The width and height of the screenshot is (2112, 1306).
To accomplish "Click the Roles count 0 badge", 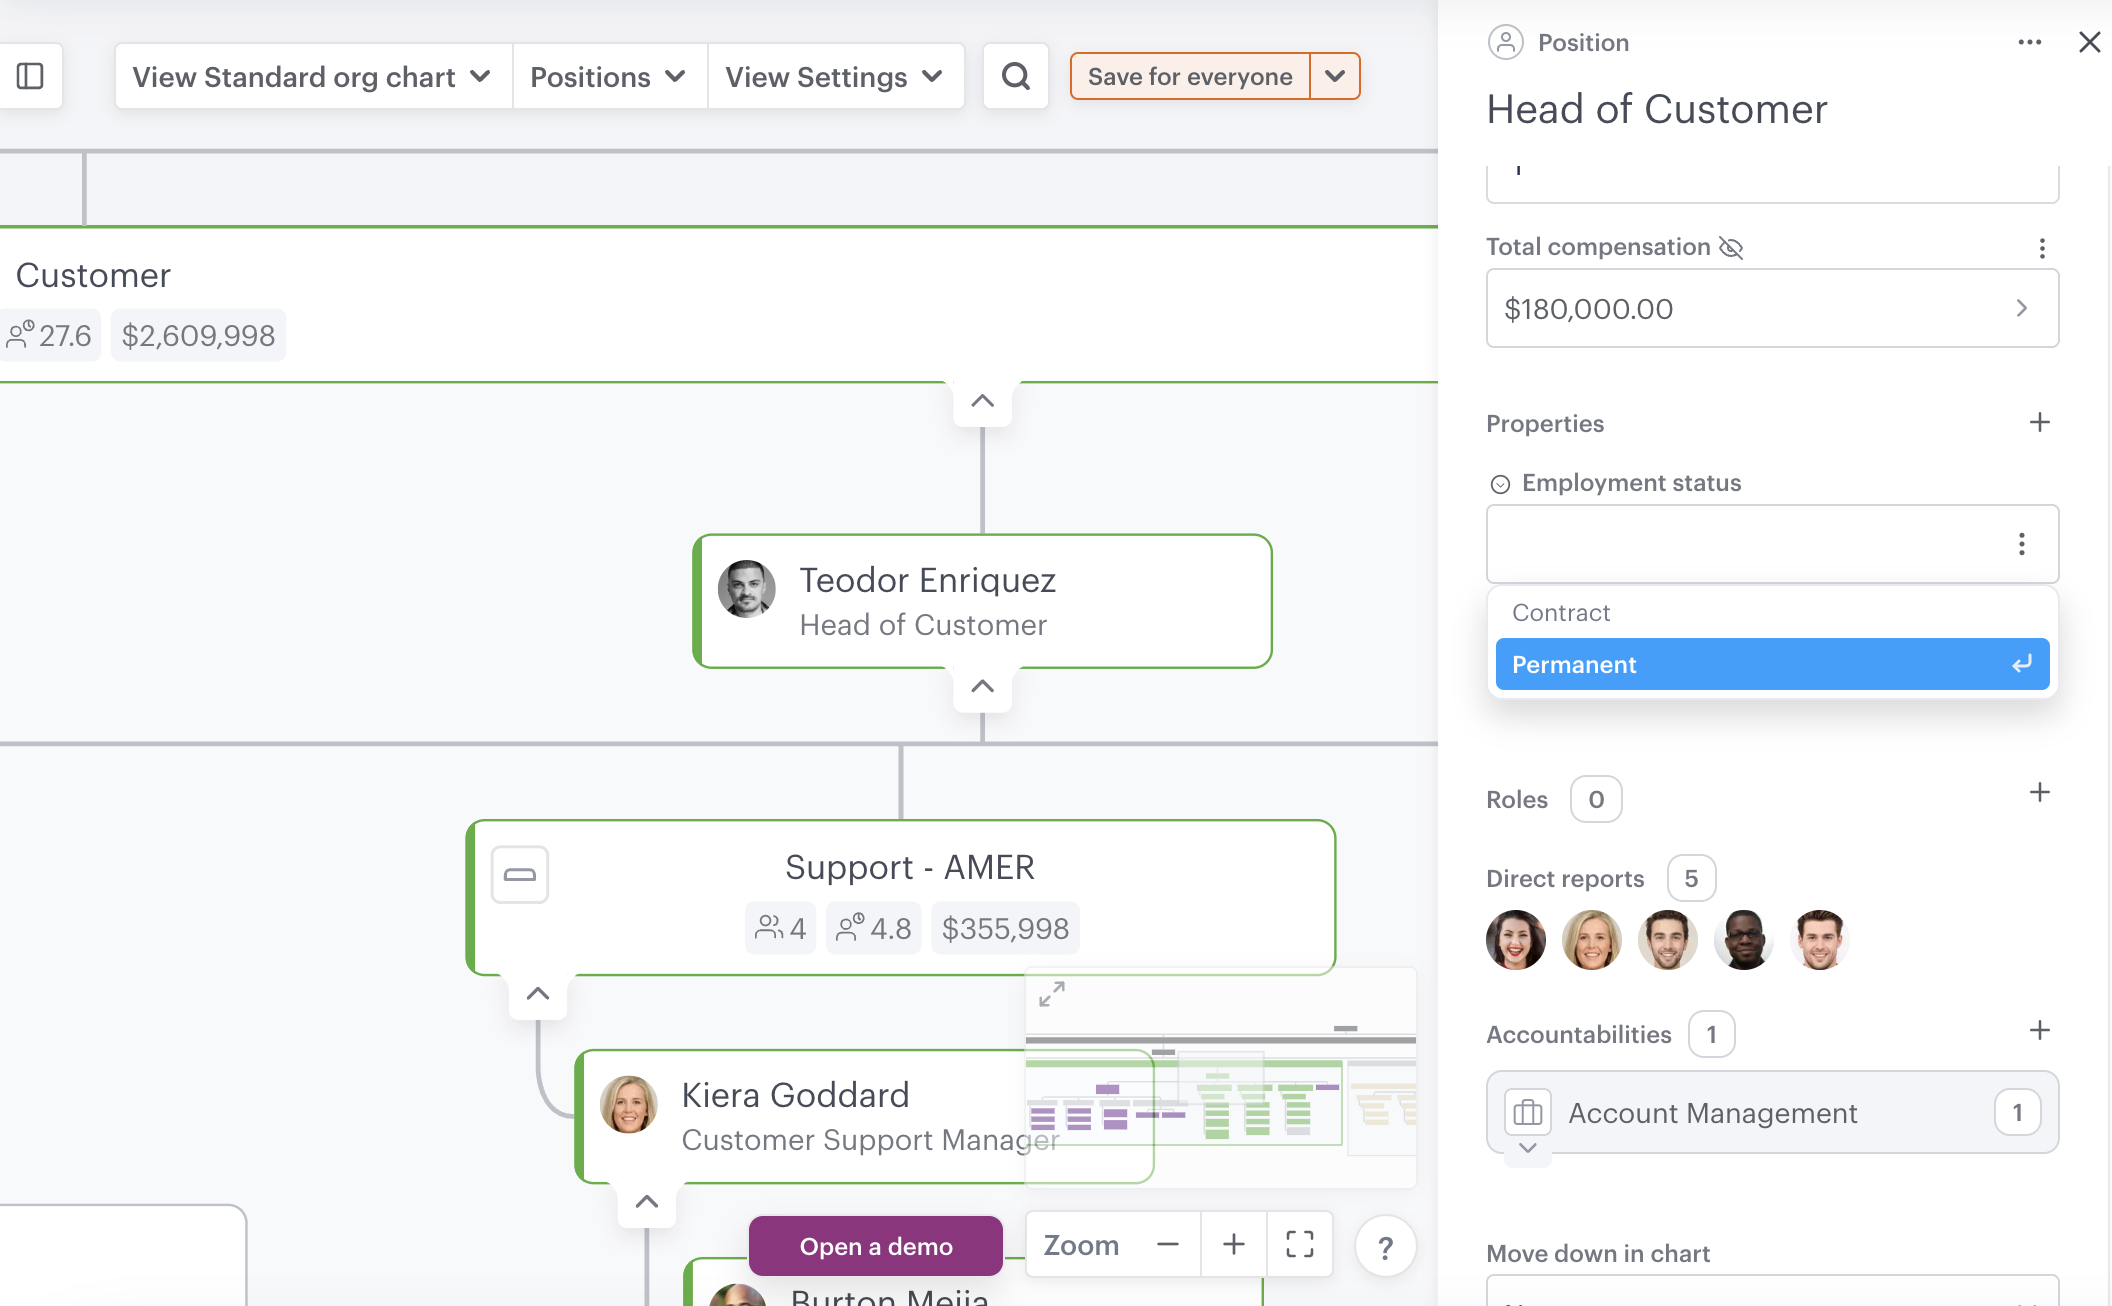I will click(x=1596, y=800).
